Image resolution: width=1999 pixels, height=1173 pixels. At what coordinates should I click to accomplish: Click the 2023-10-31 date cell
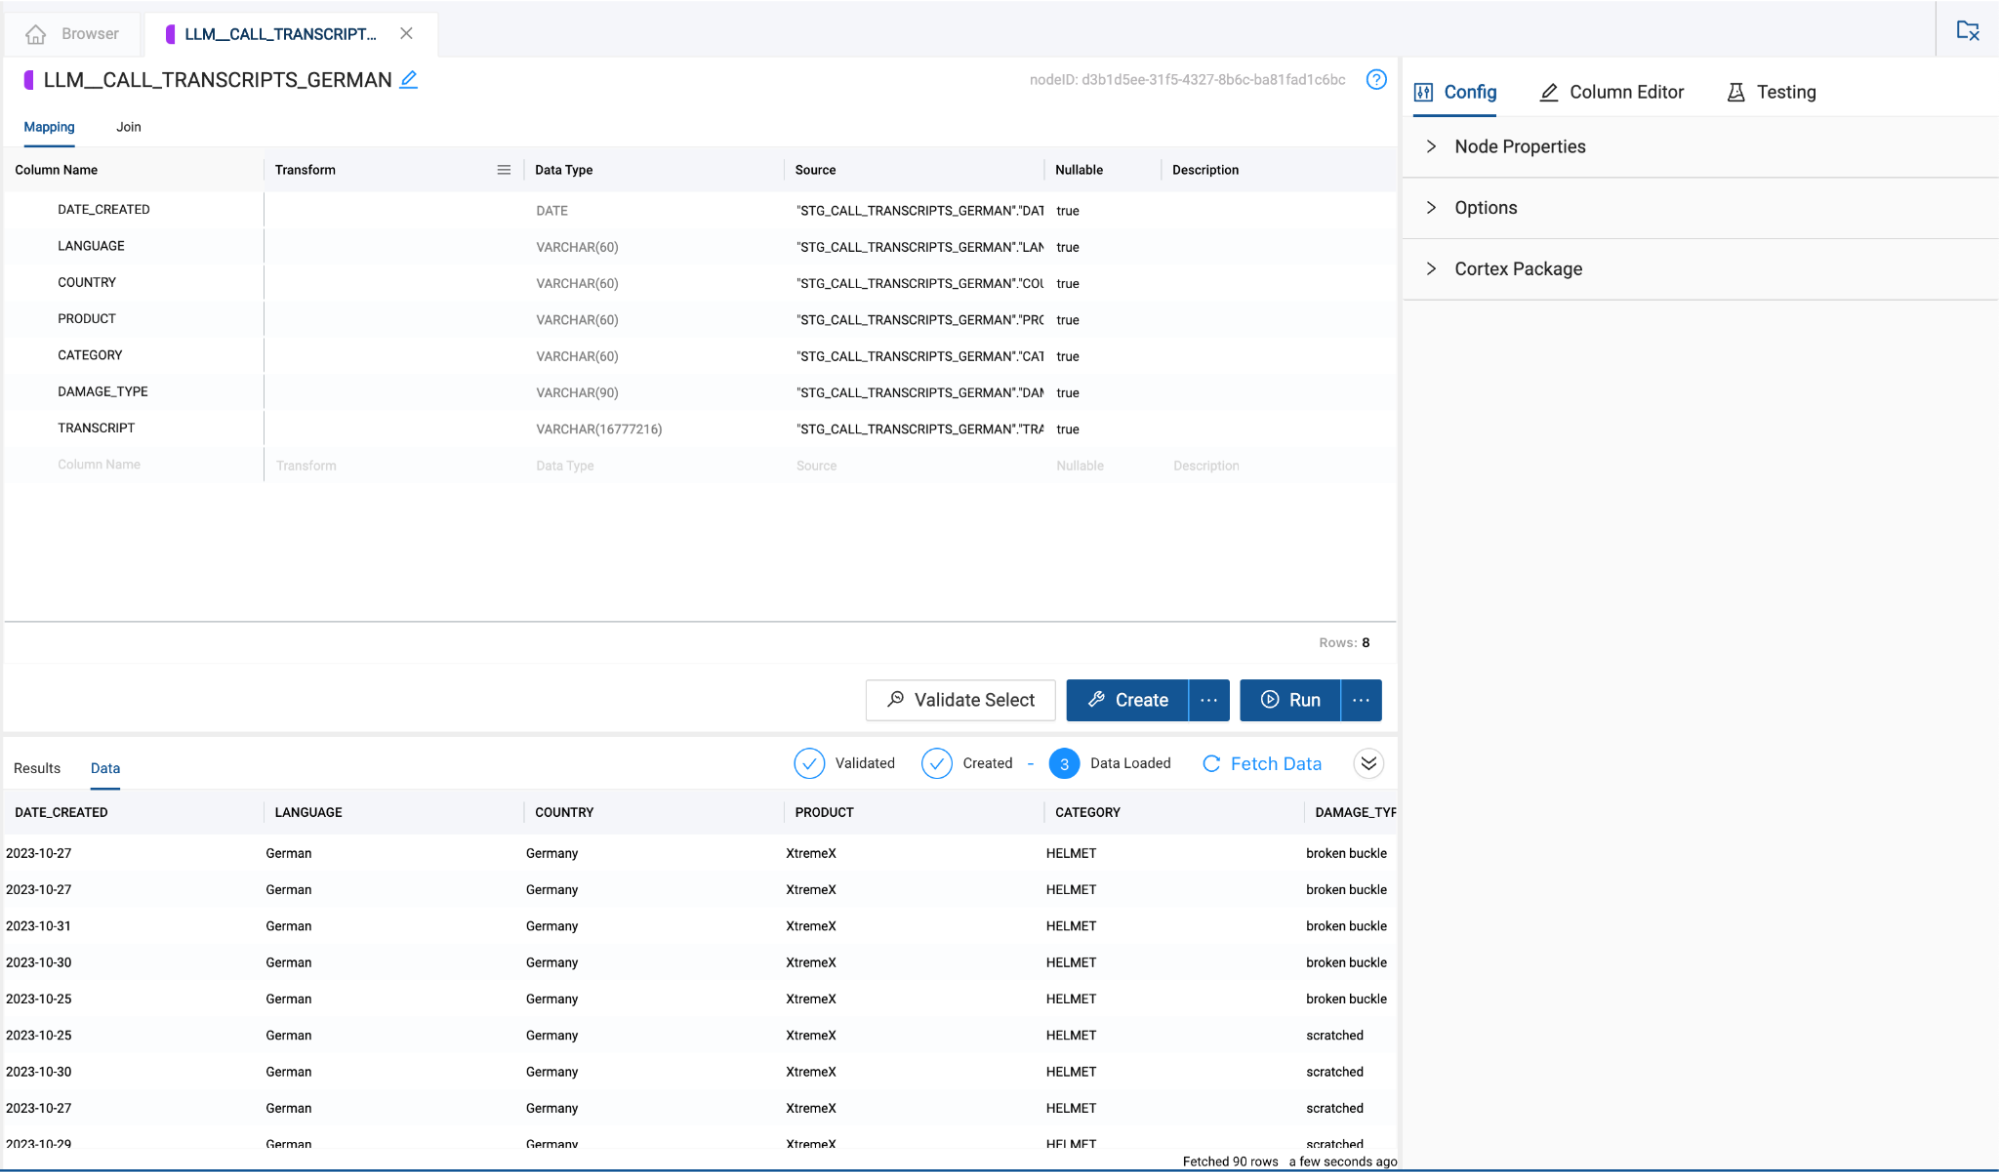click(38, 926)
